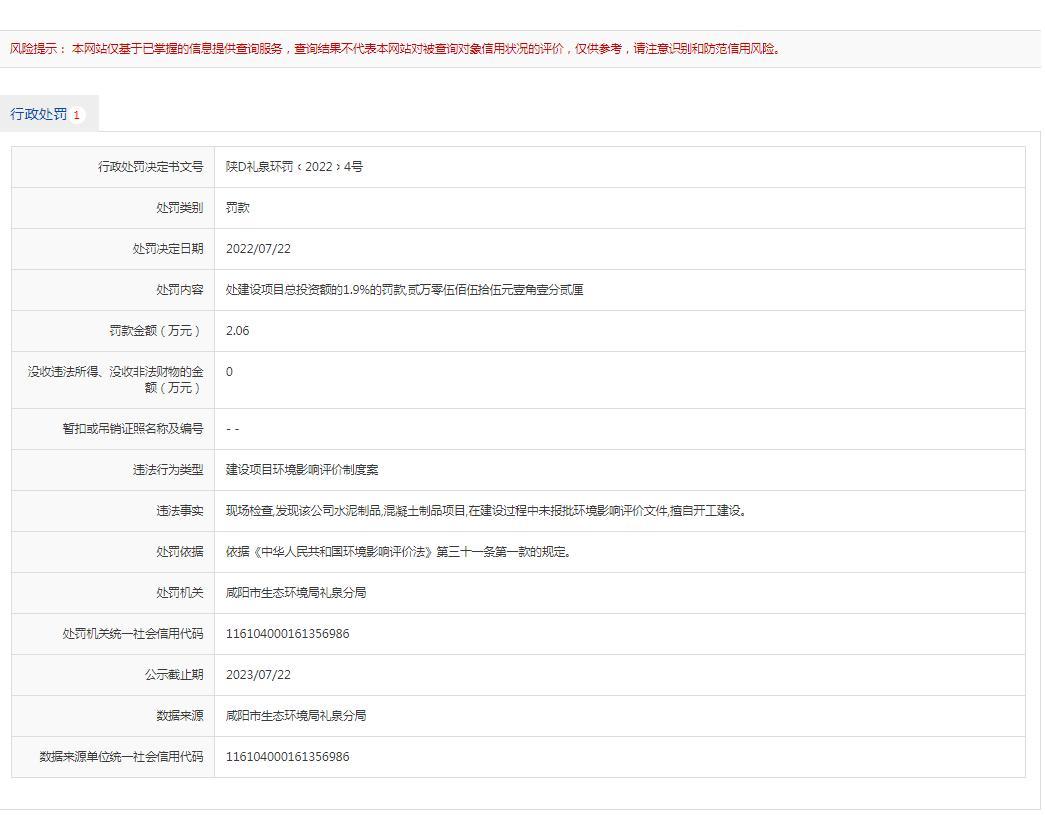Click the 没收违法所得 label cell

113,380
